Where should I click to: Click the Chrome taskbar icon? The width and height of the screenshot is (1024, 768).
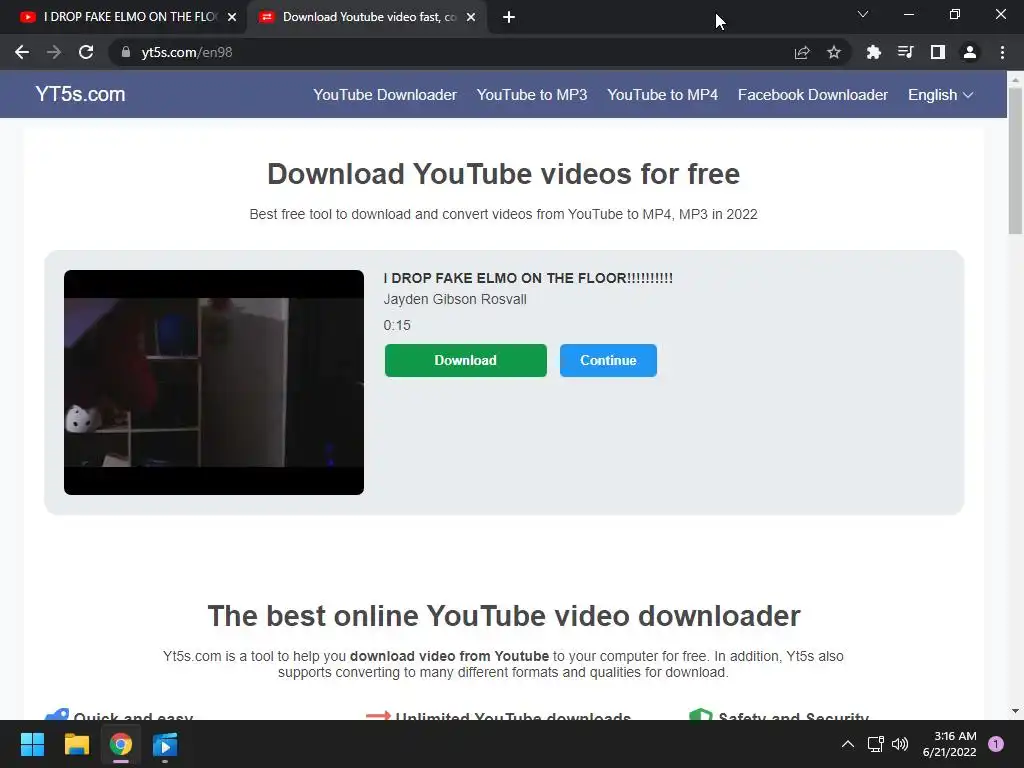pyautogui.click(x=121, y=744)
